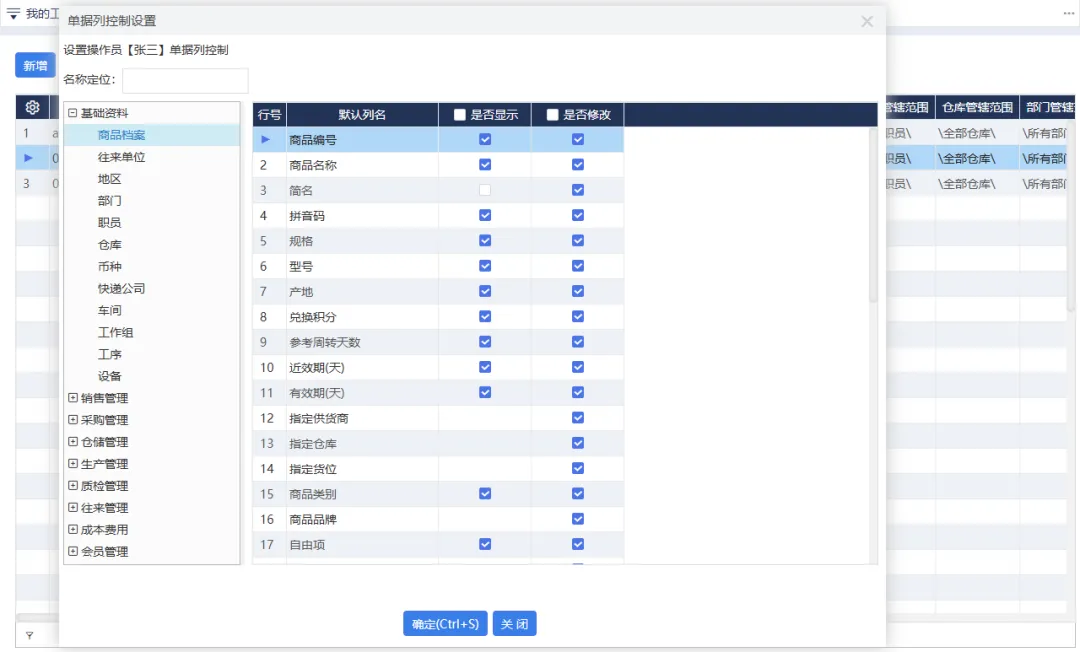Enable display checkbox for 简名 row

(485, 190)
